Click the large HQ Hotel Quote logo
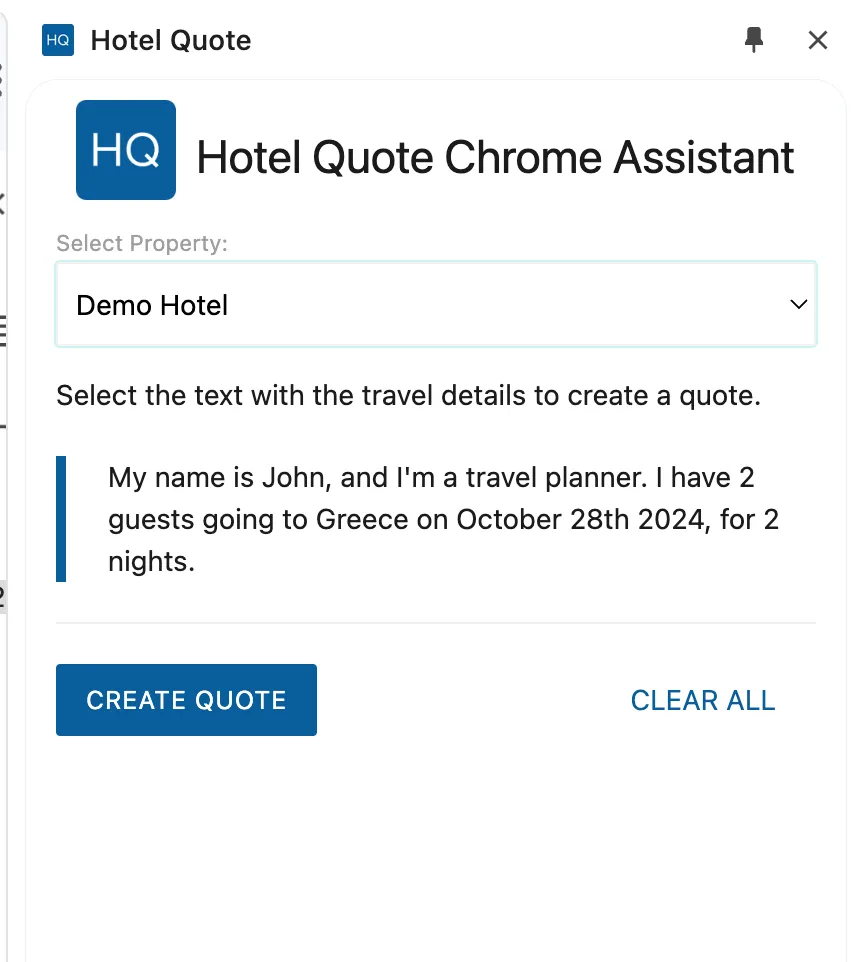 click(x=125, y=149)
